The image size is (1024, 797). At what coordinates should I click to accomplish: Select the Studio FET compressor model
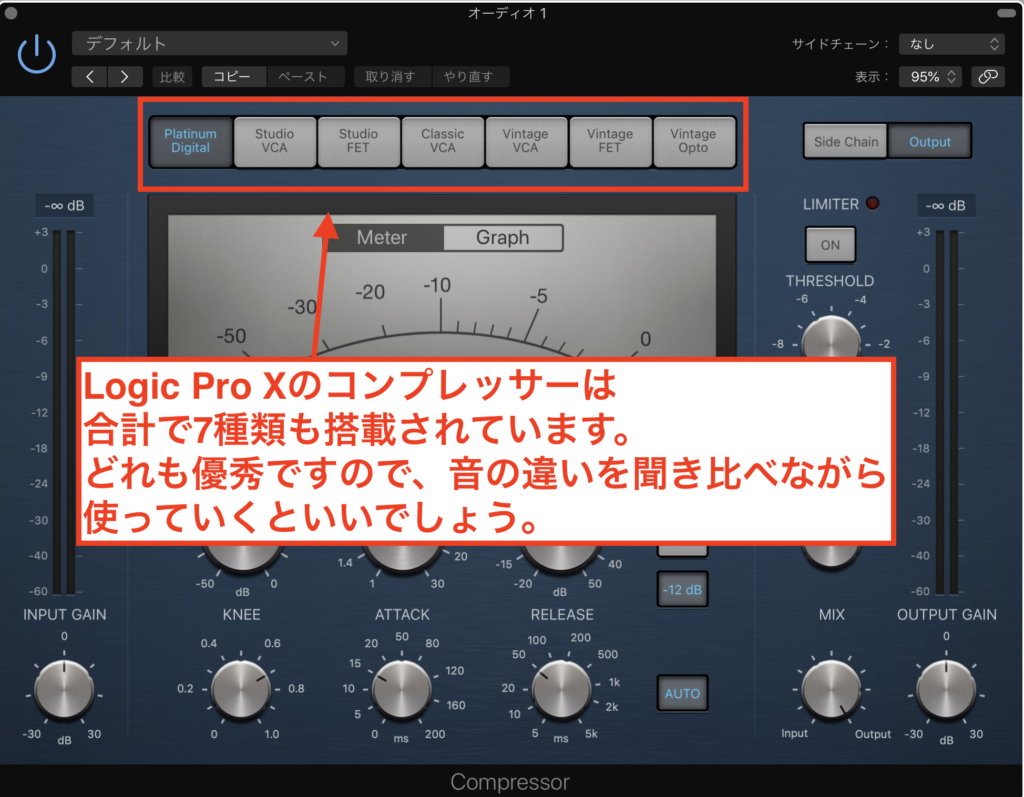point(359,141)
